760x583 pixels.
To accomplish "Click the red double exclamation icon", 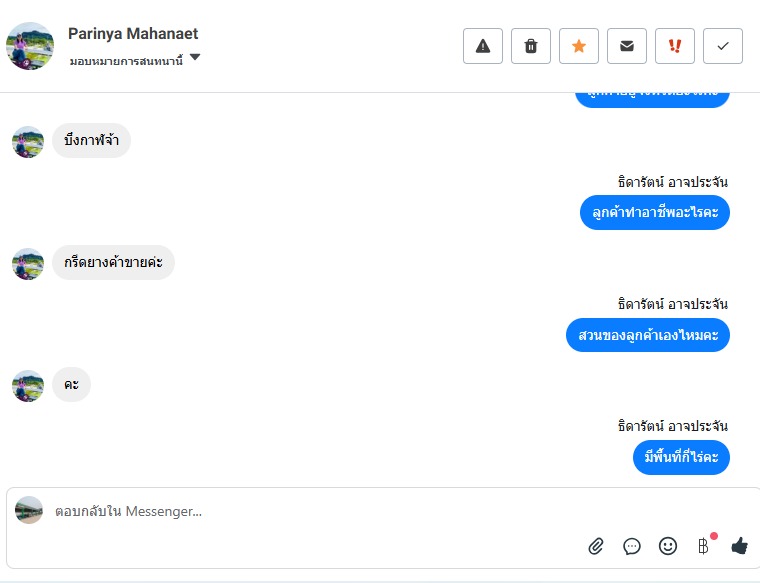I will (675, 46).
